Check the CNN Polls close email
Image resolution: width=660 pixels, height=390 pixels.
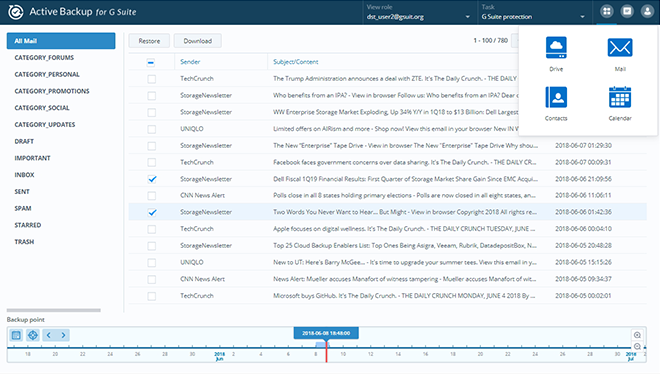pos(152,196)
